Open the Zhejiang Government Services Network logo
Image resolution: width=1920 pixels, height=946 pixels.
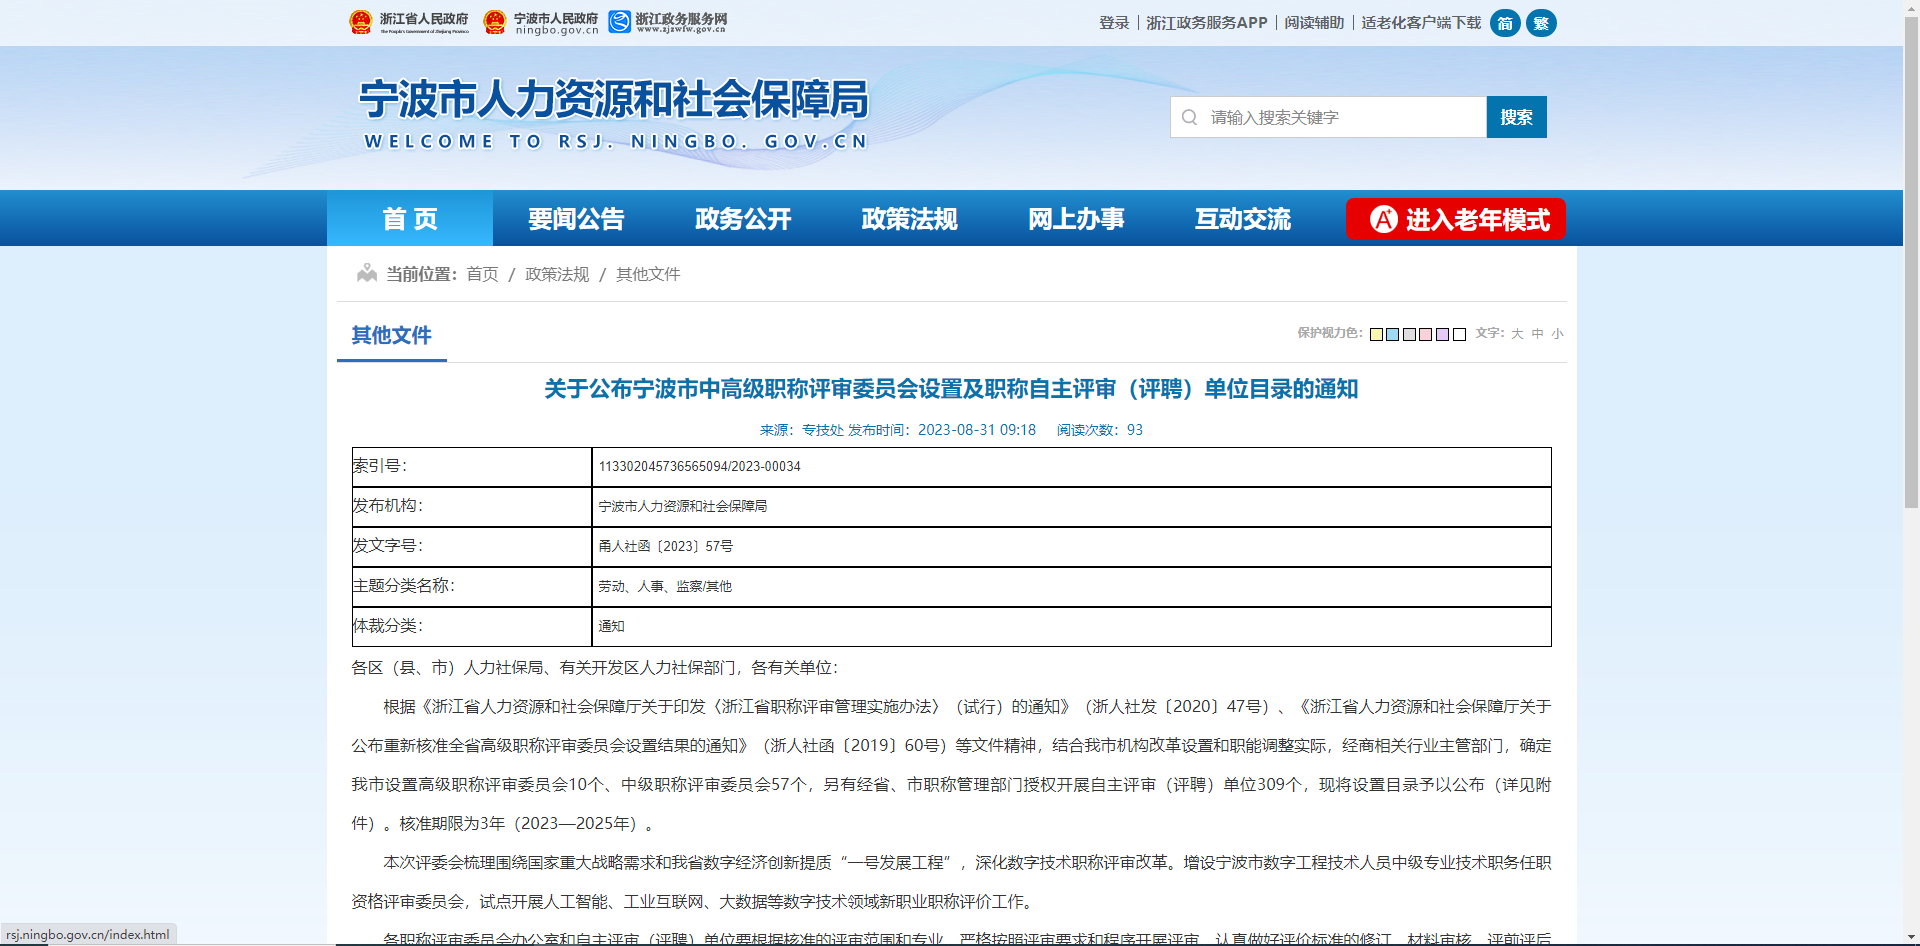click(x=668, y=22)
